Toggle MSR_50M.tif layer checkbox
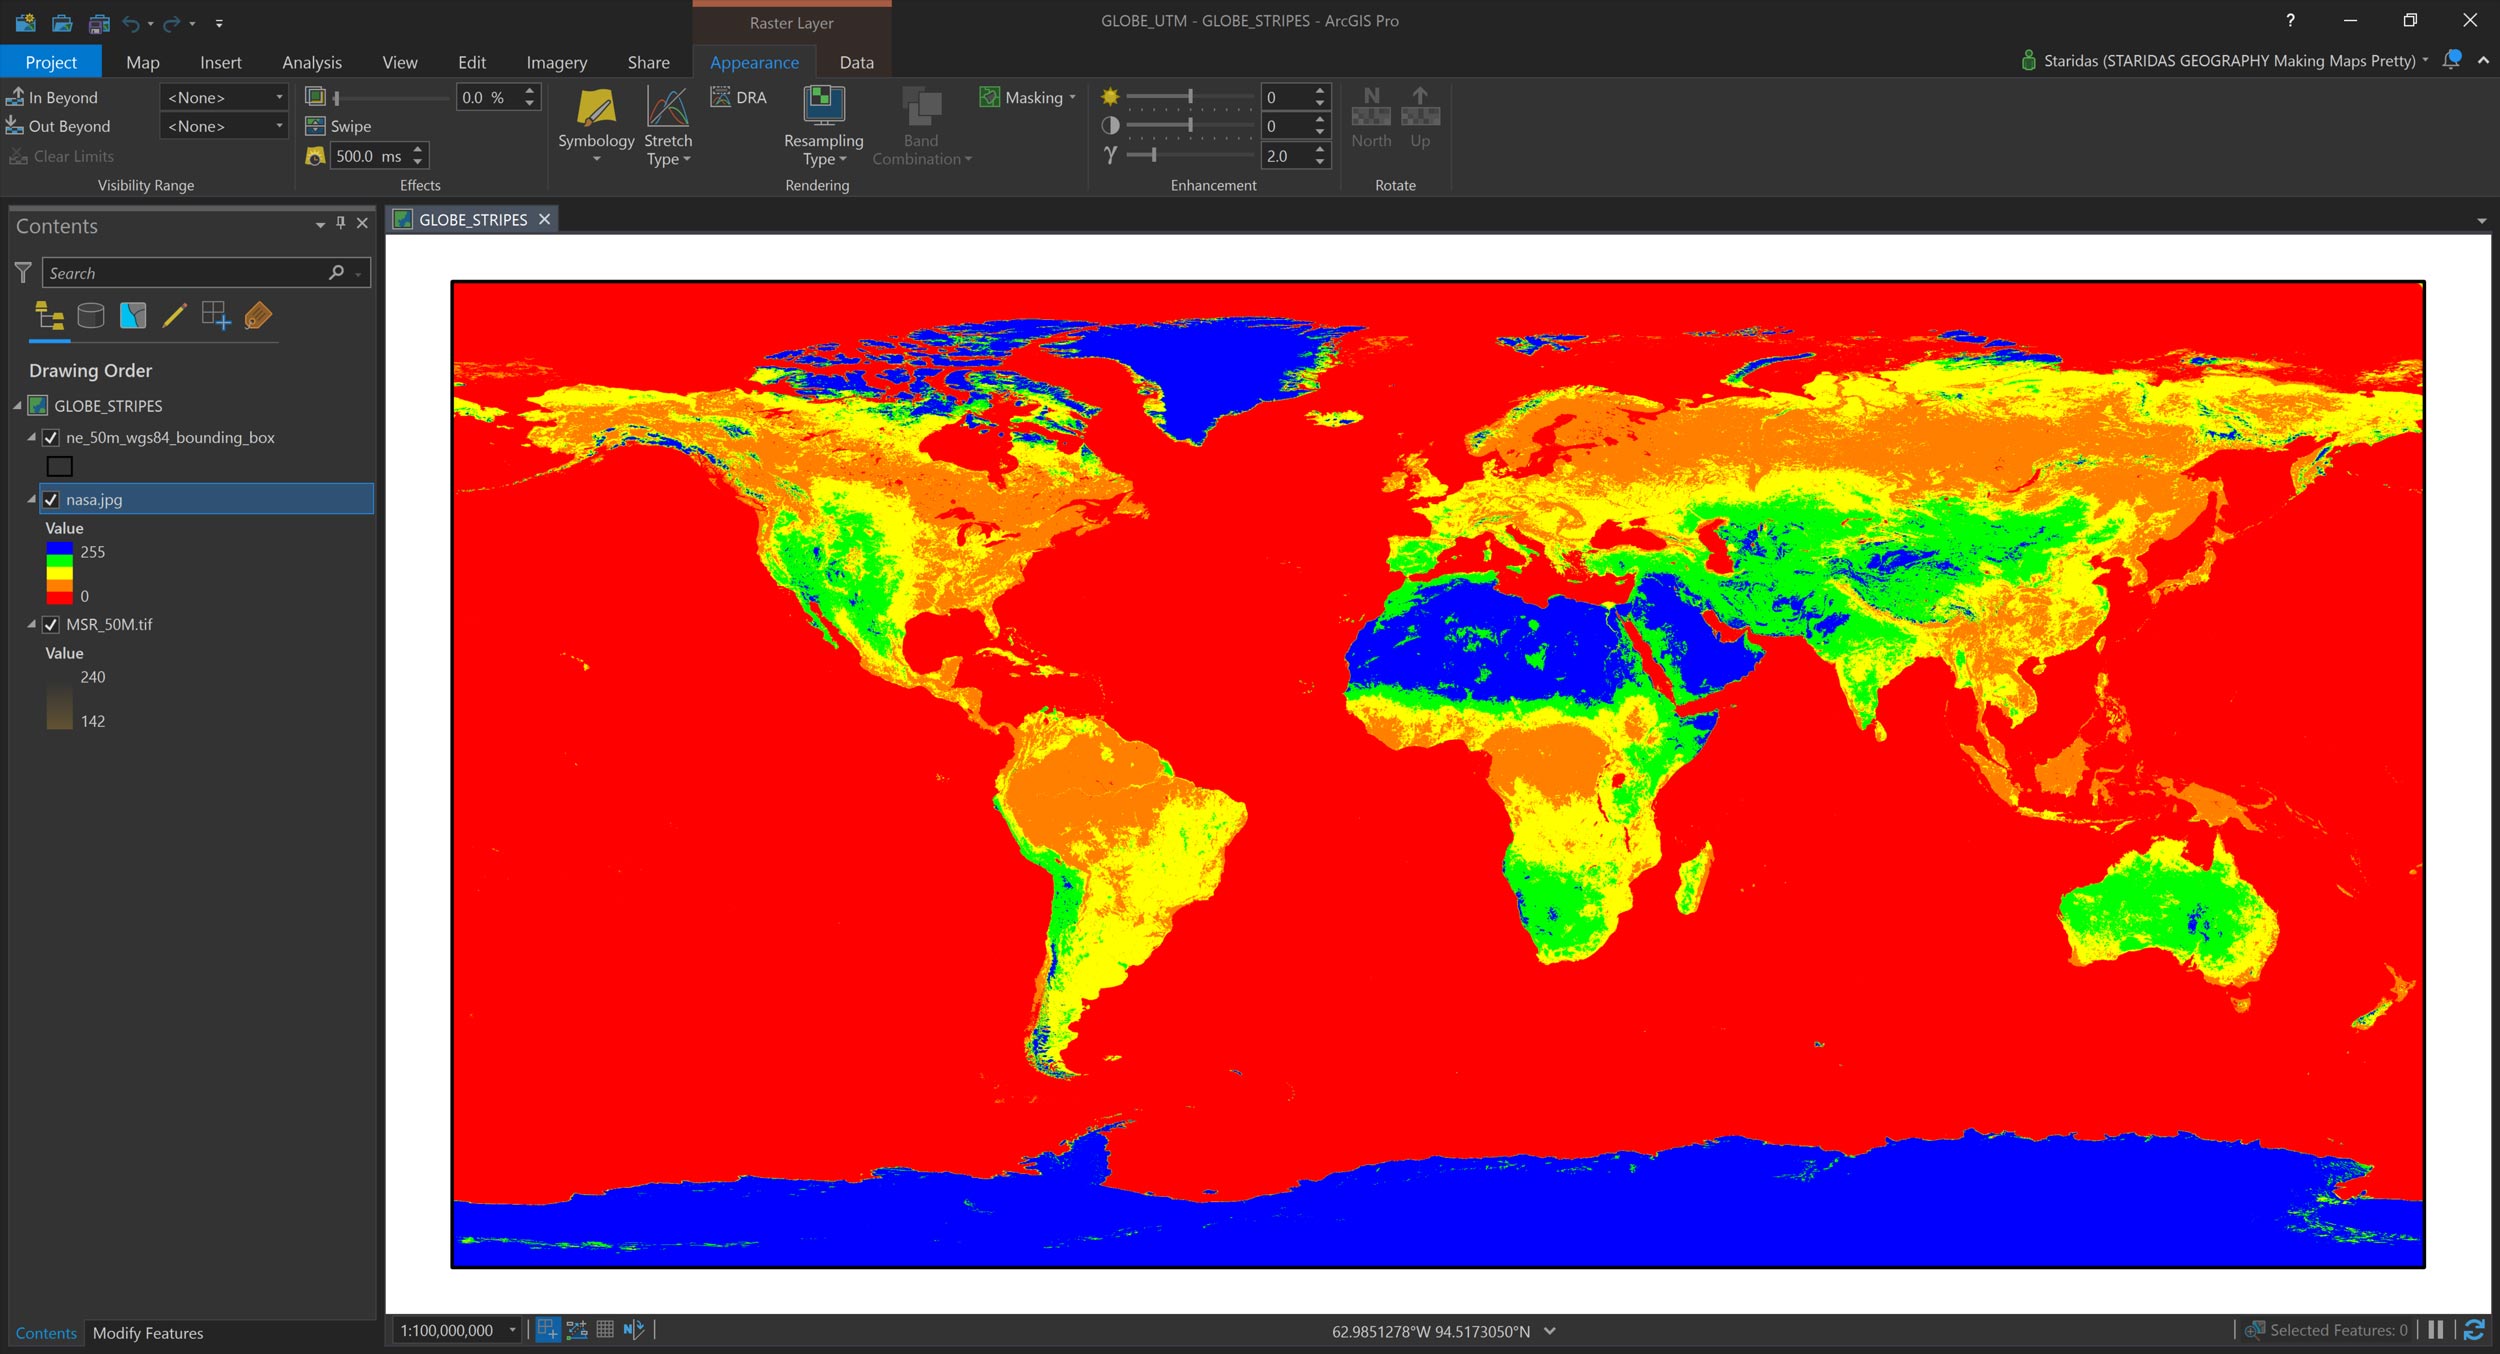This screenshot has height=1354, width=2500. pyautogui.click(x=51, y=625)
